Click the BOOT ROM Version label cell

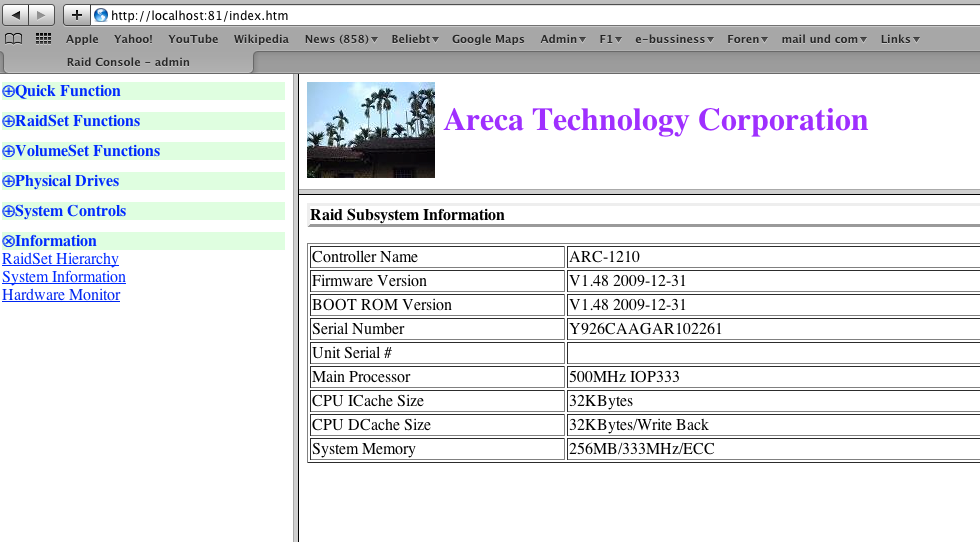click(438, 305)
